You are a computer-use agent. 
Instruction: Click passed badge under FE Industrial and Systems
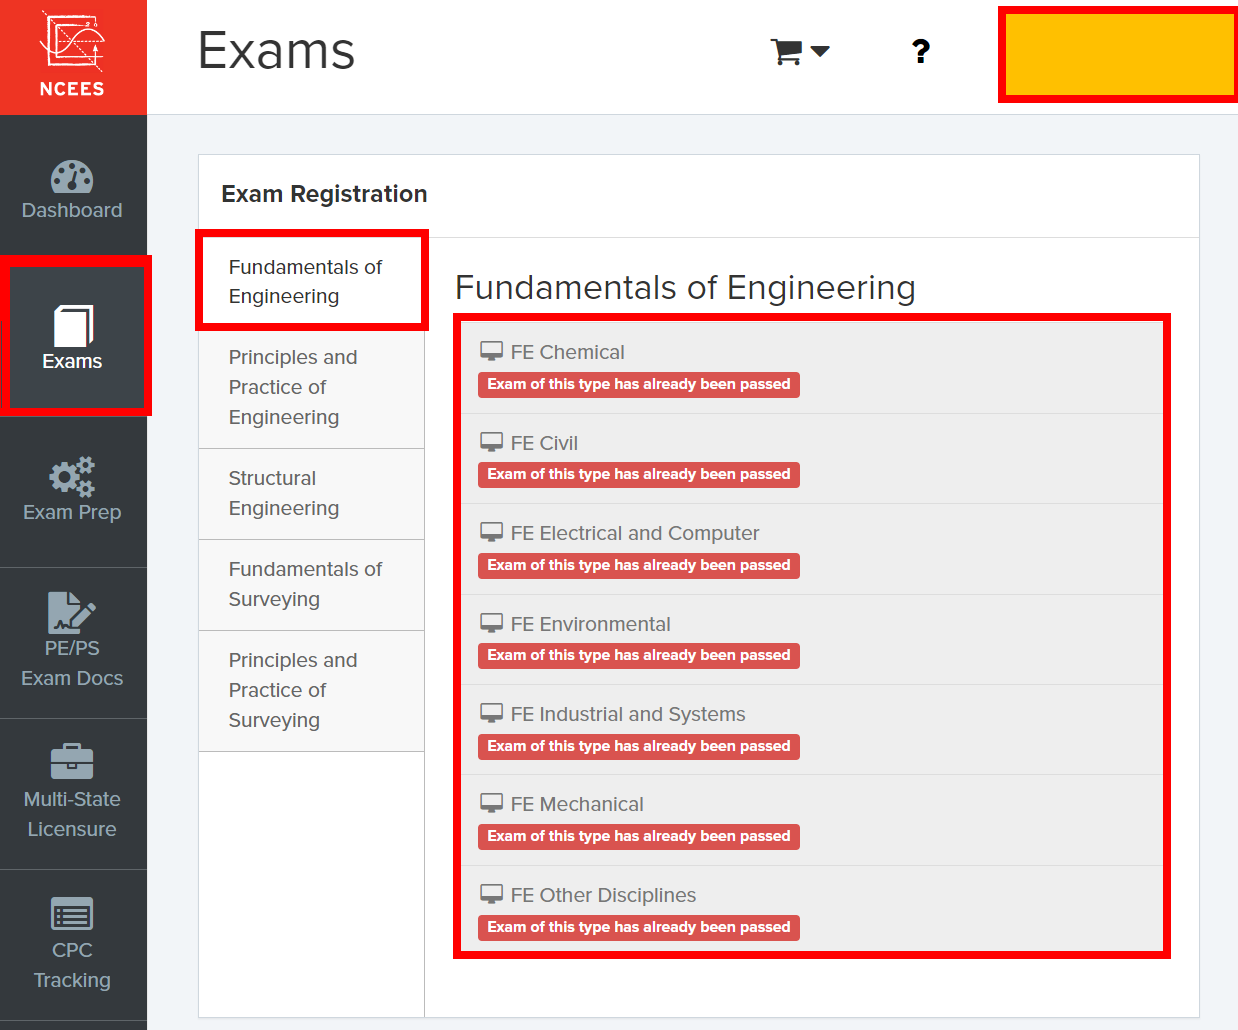pyautogui.click(x=639, y=746)
